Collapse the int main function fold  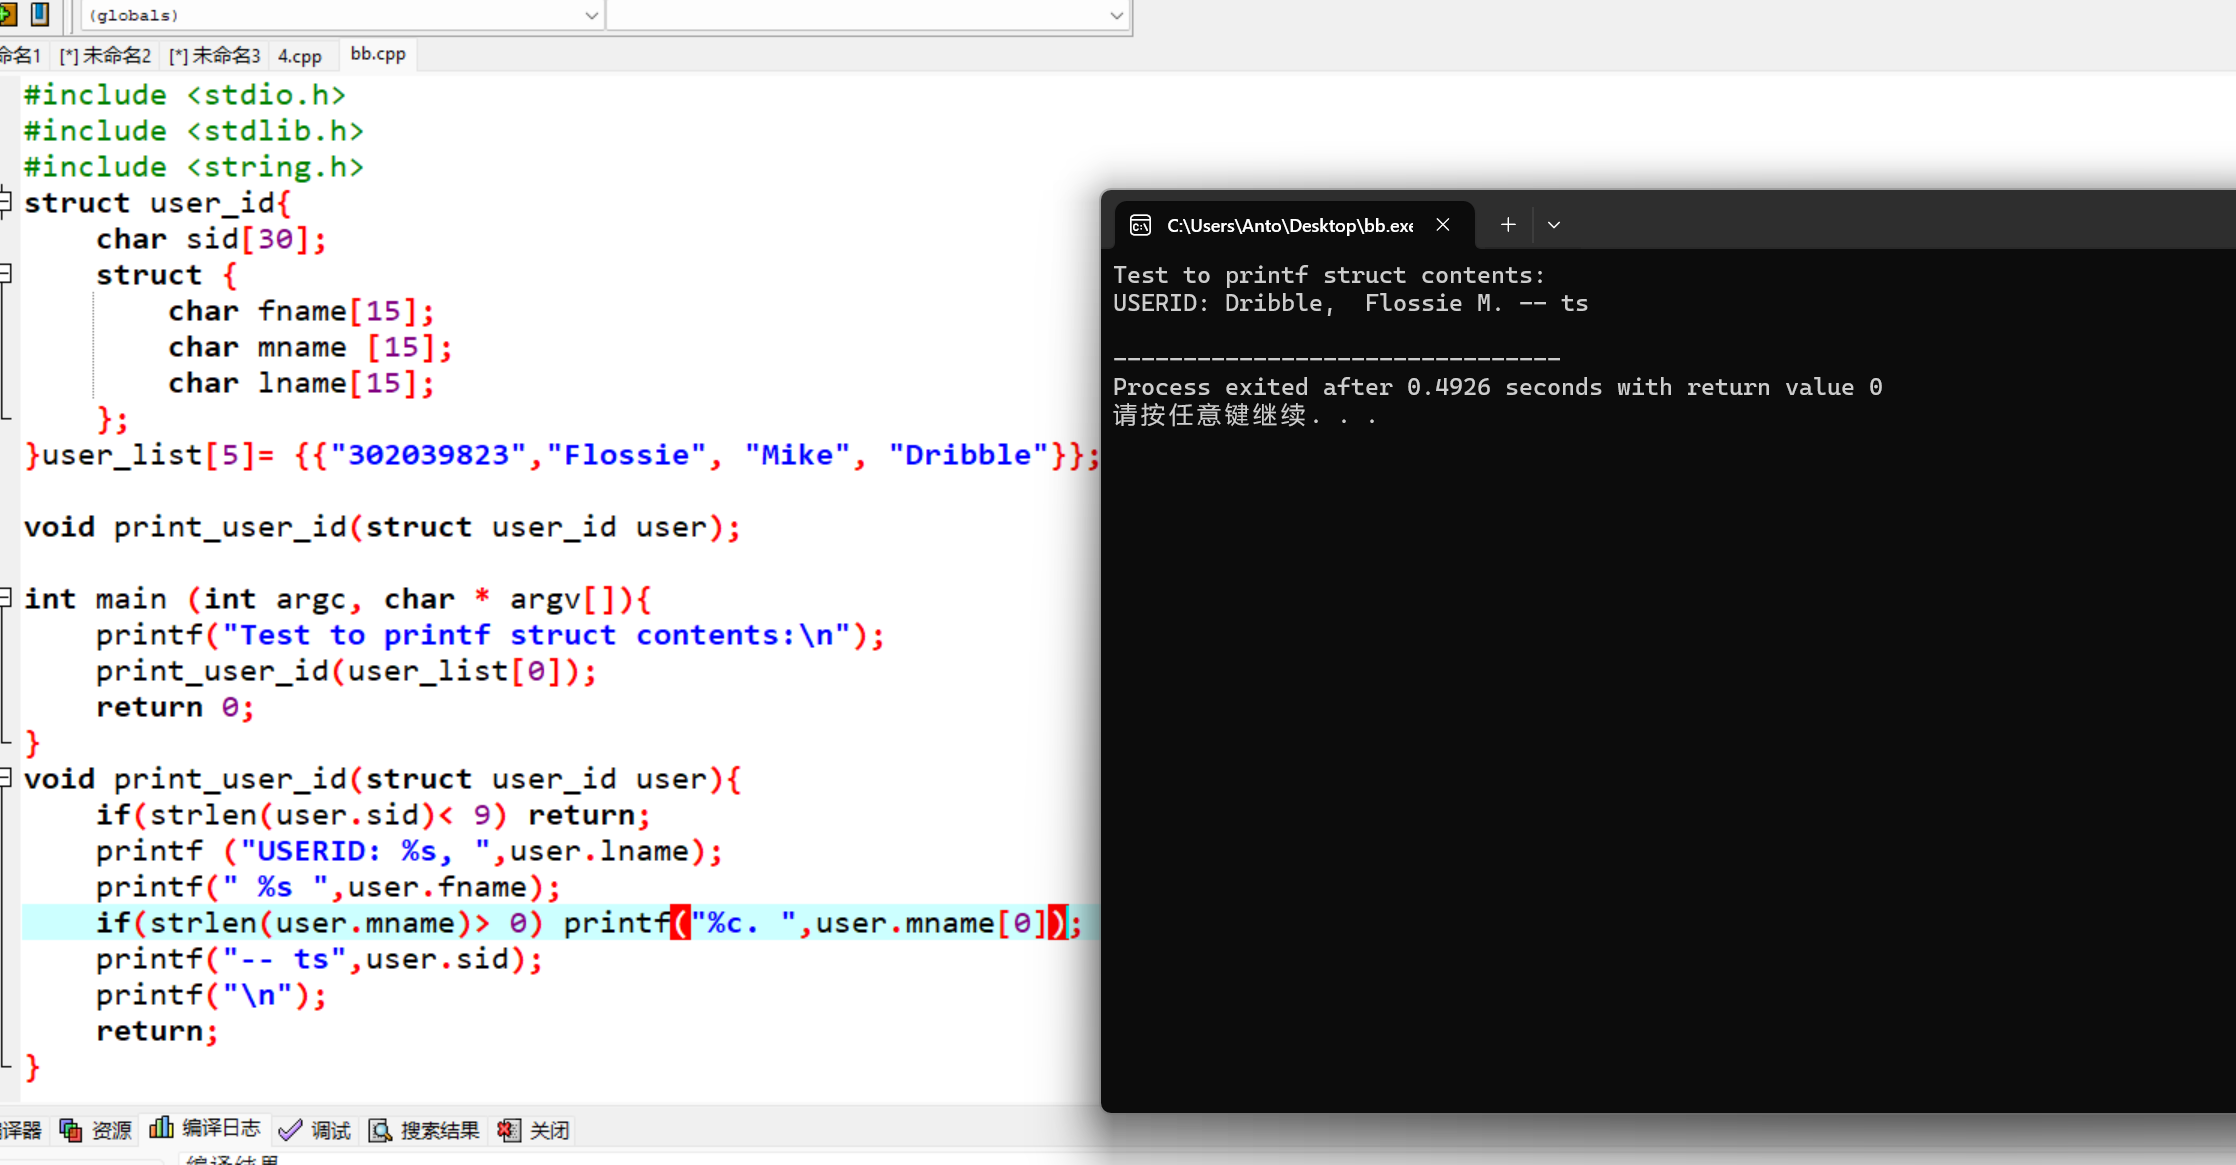click(x=5, y=598)
